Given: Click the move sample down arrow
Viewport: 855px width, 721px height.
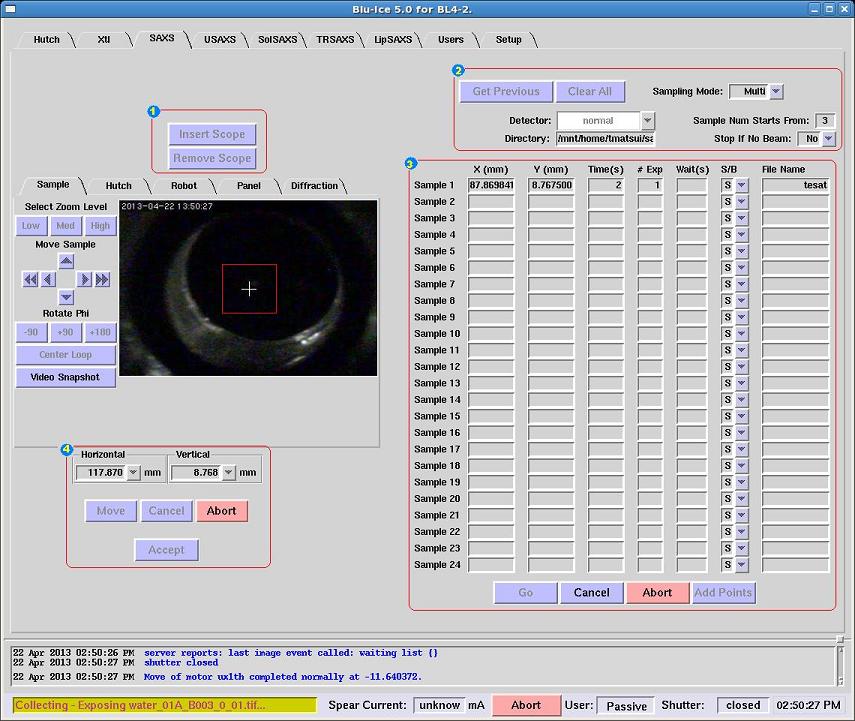Looking at the screenshot, I should click(x=66, y=297).
